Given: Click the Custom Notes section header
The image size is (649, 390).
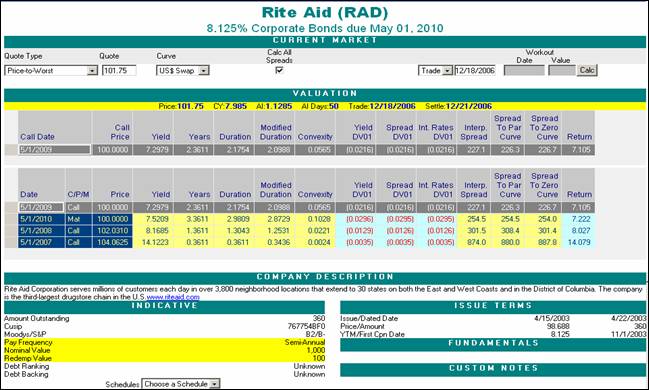Looking at the screenshot, I should [493, 368].
